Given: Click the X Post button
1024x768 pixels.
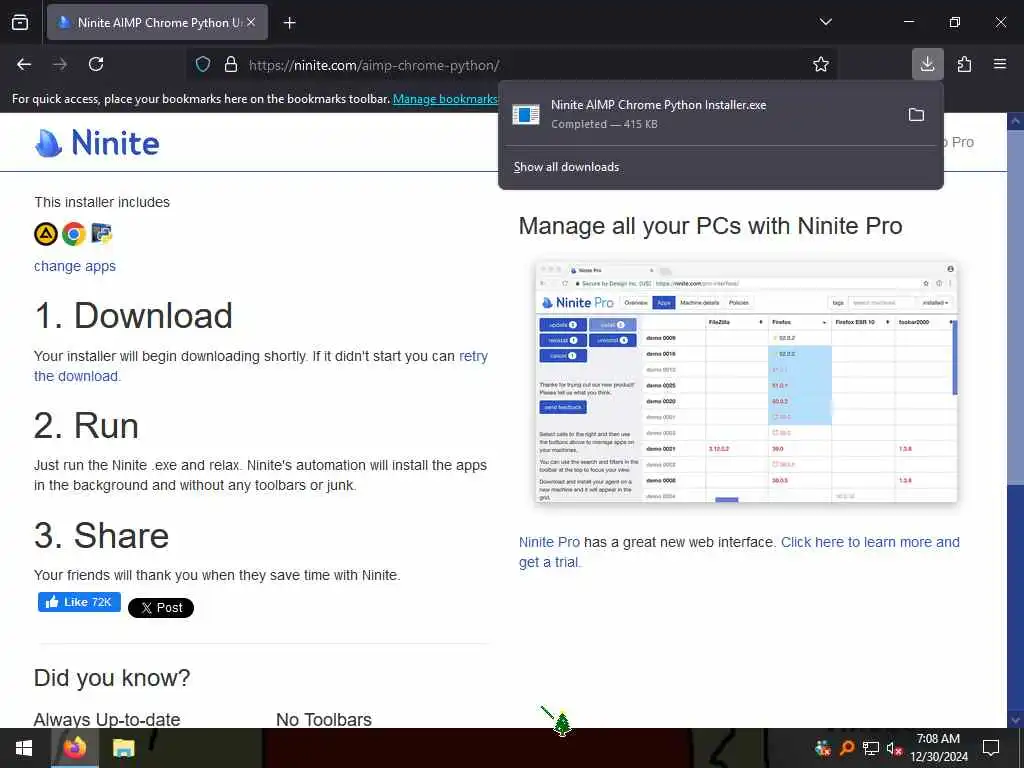Looking at the screenshot, I should pos(161,607).
